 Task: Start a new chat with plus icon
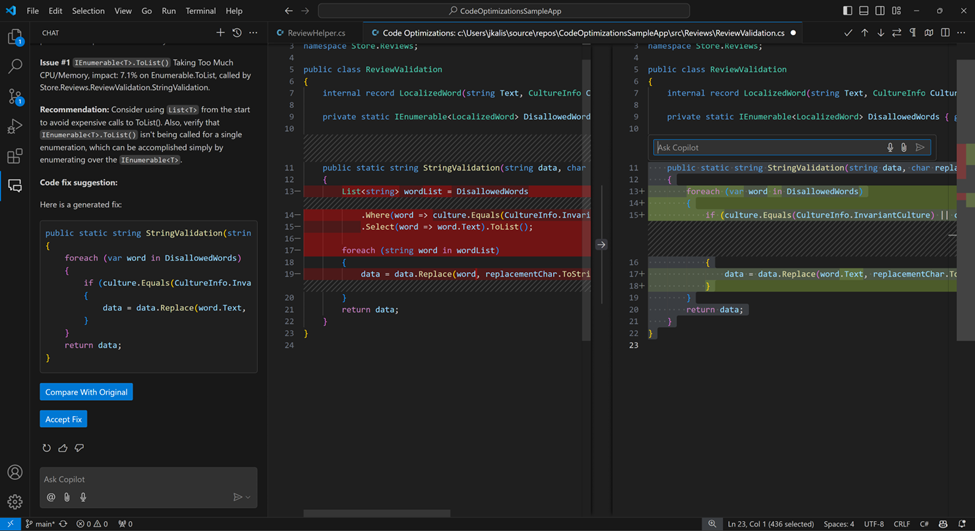point(221,33)
